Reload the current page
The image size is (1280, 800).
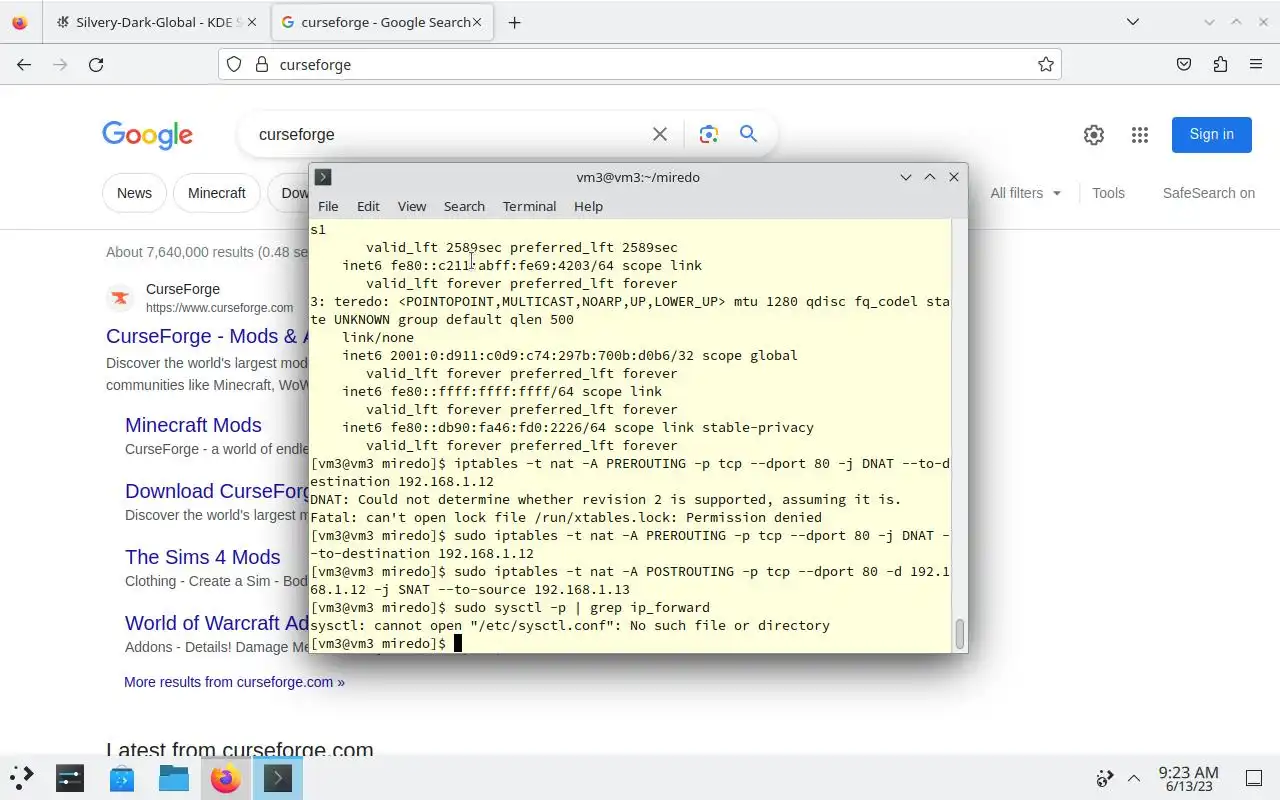[96, 64]
